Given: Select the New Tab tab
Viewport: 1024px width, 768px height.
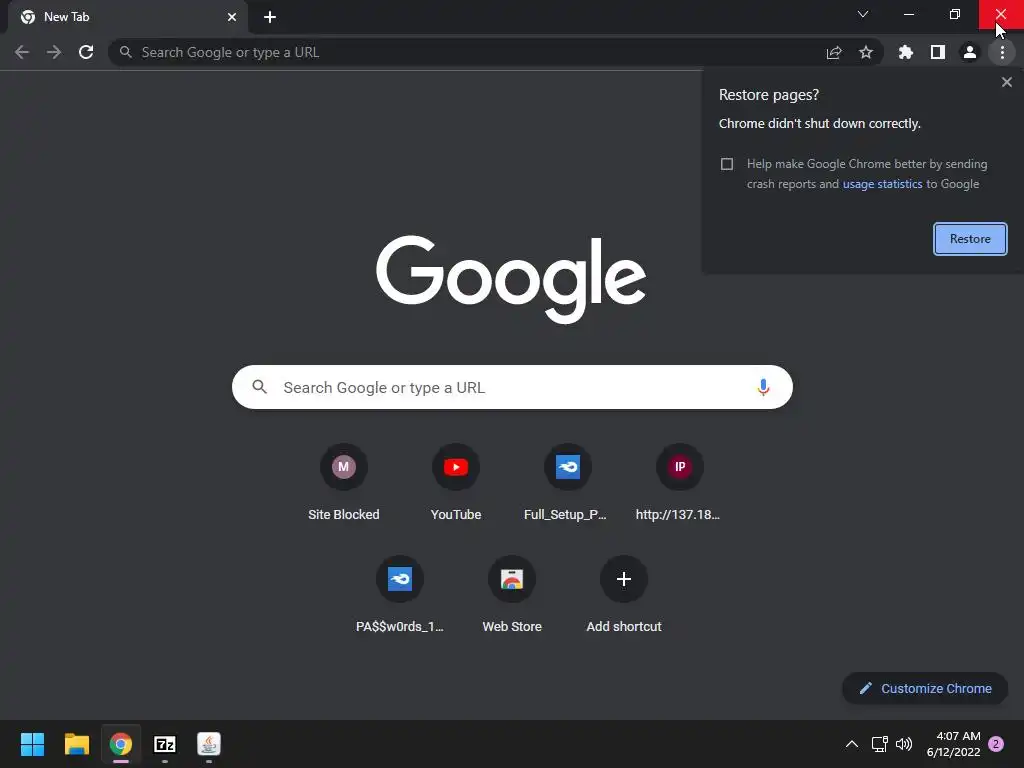Looking at the screenshot, I should pos(127,17).
